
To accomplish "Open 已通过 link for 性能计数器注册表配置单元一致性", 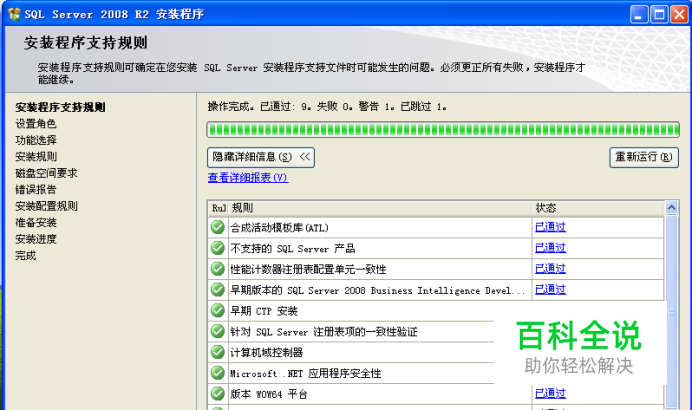I will 550,268.
